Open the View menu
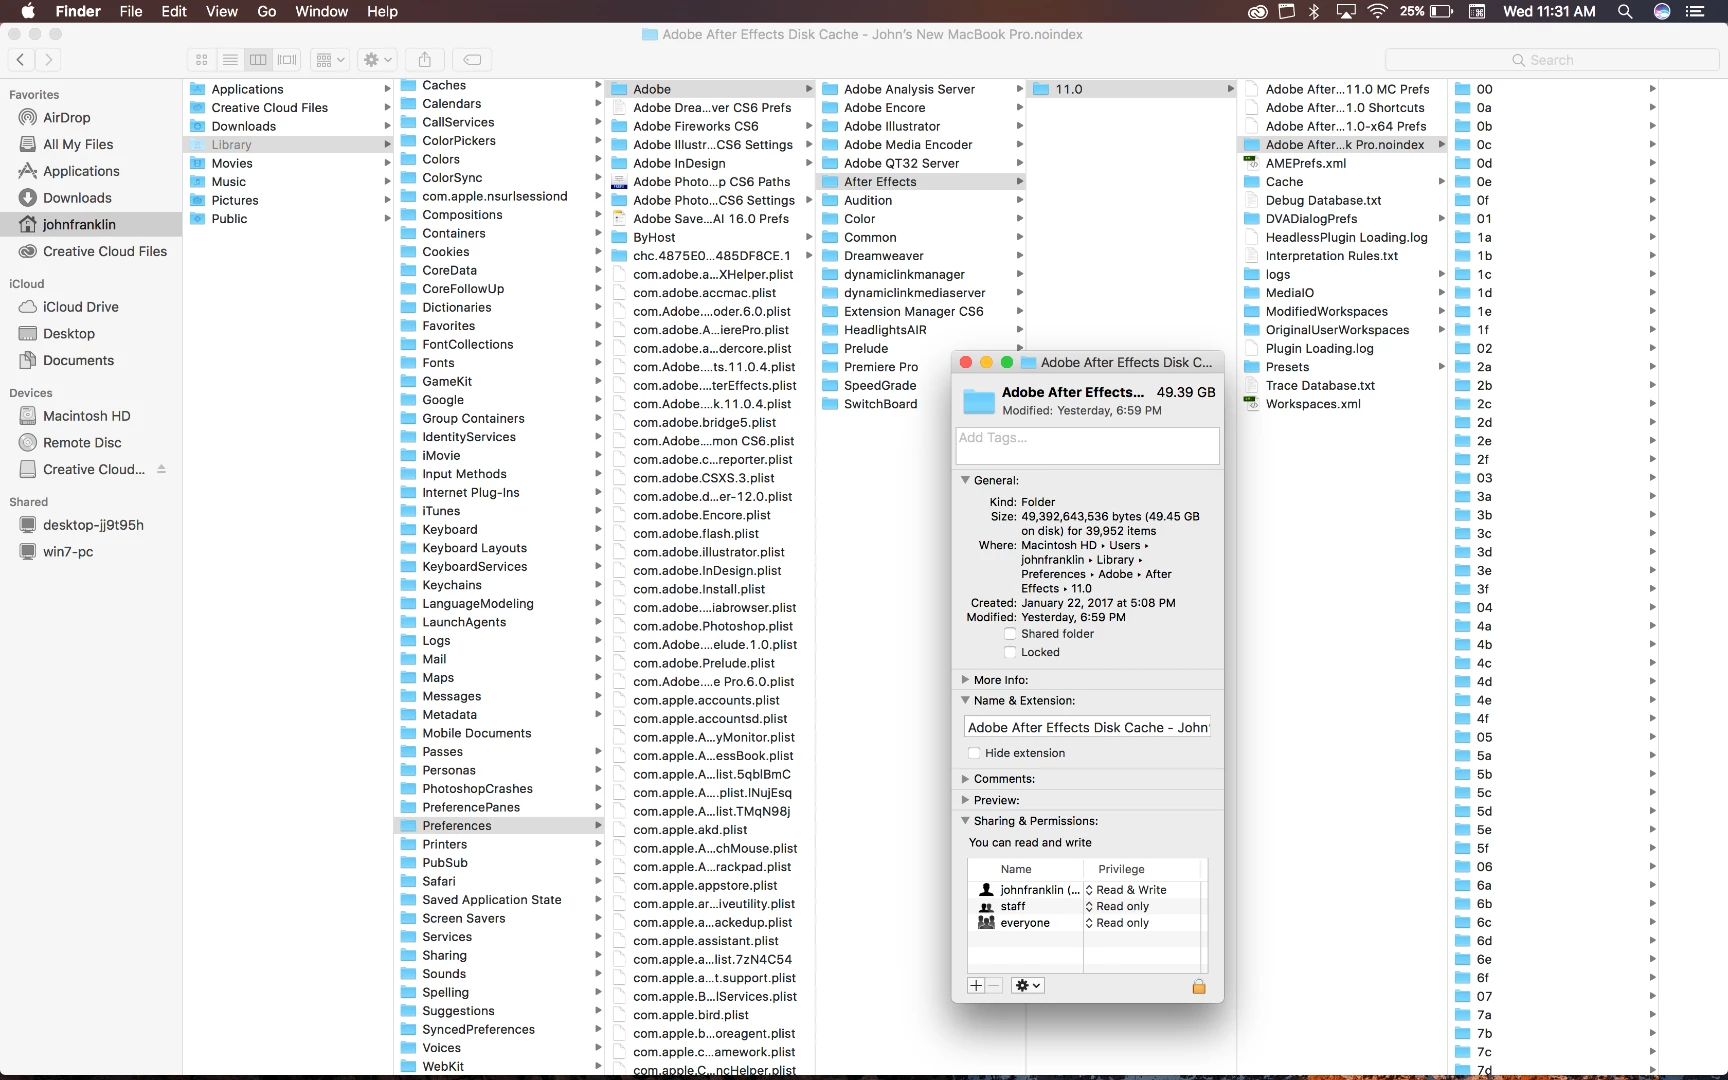The image size is (1728, 1080). pos(222,12)
